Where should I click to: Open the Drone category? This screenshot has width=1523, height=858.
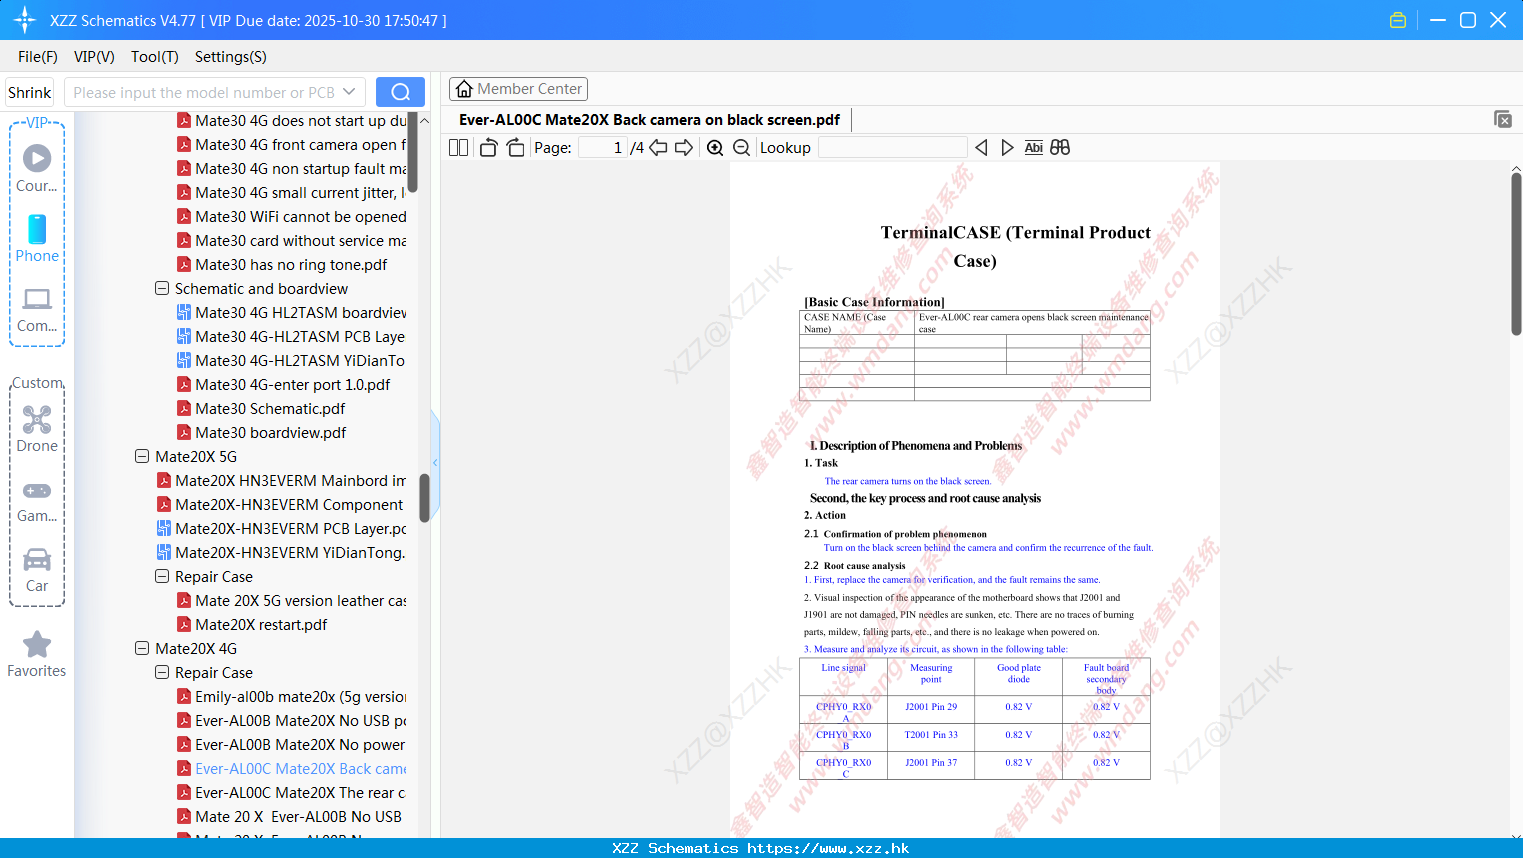pyautogui.click(x=37, y=429)
